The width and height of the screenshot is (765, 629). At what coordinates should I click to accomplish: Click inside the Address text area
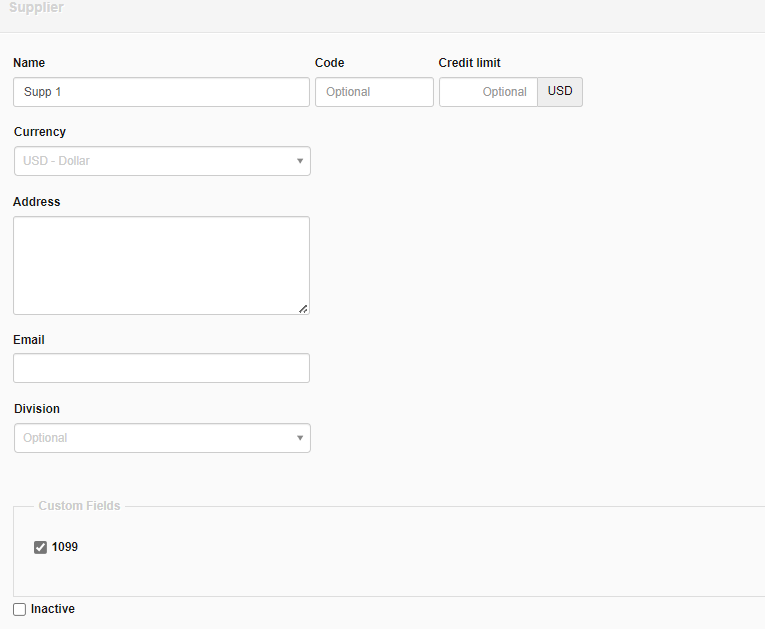click(x=161, y=265)
